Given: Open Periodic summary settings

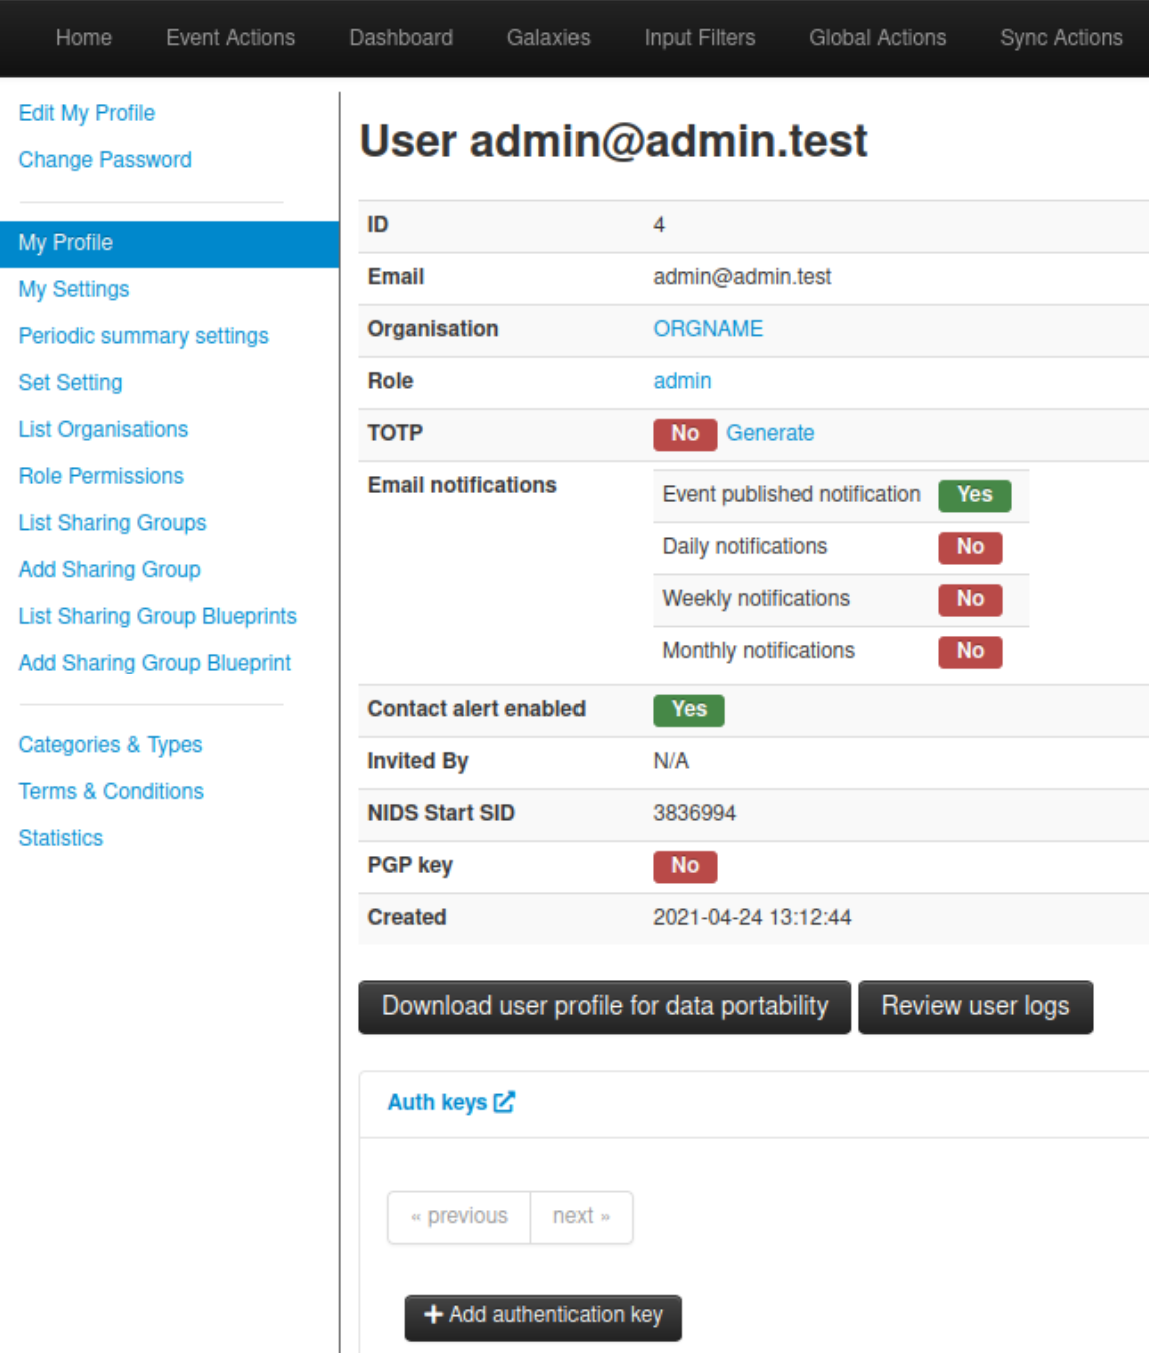Looking at the screenshot, I should click(x=144, y=336).
